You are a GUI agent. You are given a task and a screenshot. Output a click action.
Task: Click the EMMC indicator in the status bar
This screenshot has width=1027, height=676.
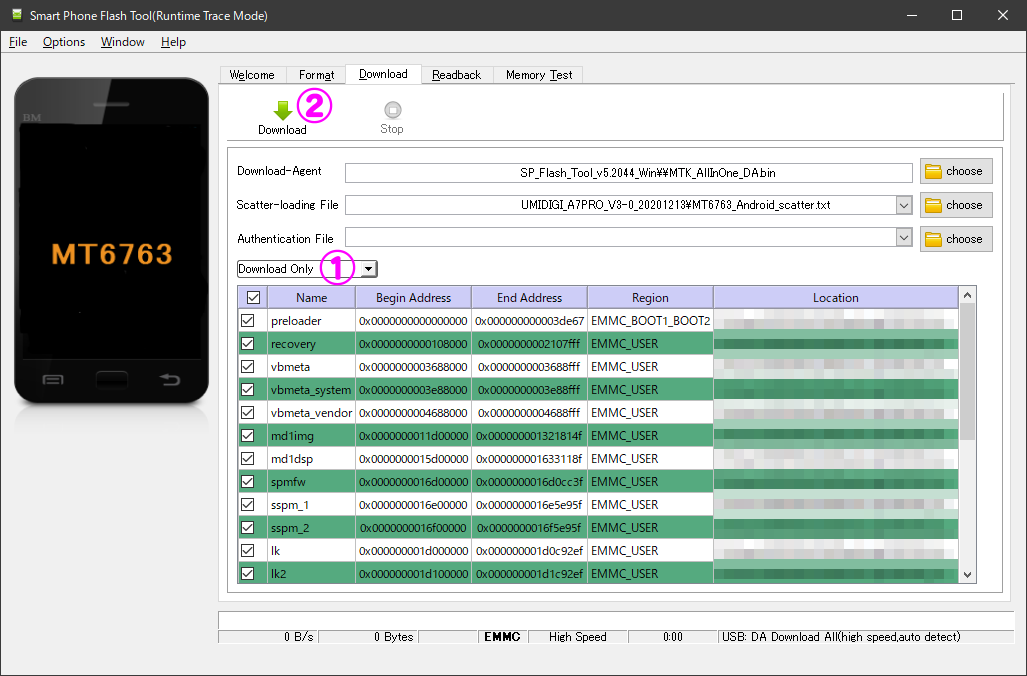[x=501, y=637]
